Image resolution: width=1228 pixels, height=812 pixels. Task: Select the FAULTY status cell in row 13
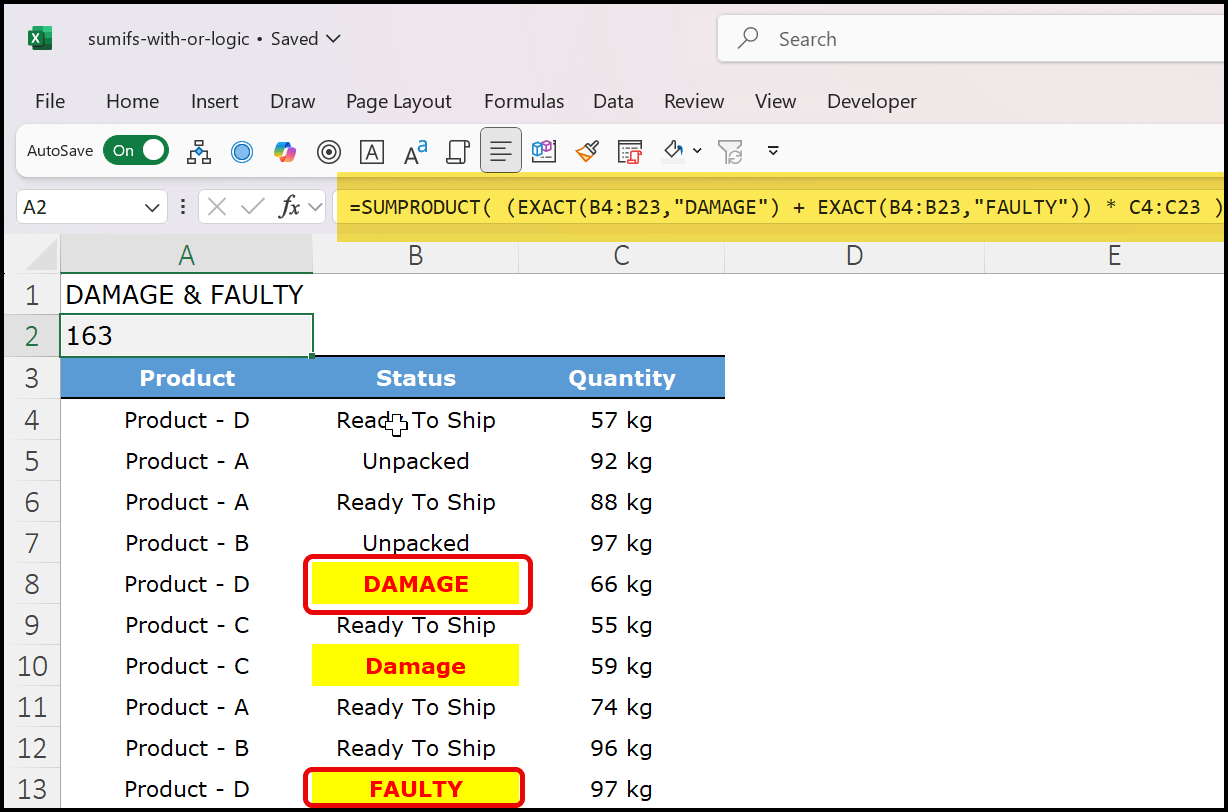415,789
